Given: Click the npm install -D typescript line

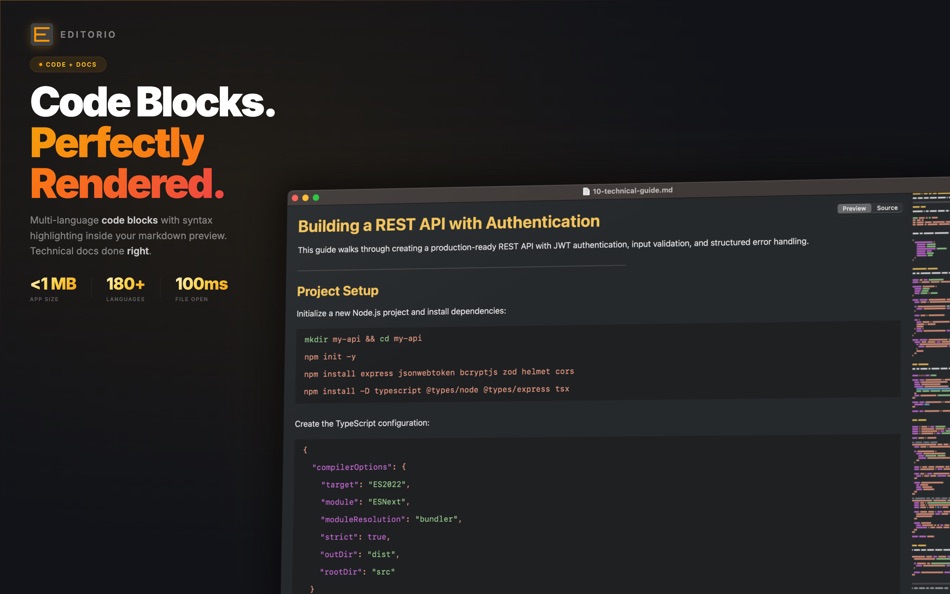Looking at the screenshot, I should 436,390.
